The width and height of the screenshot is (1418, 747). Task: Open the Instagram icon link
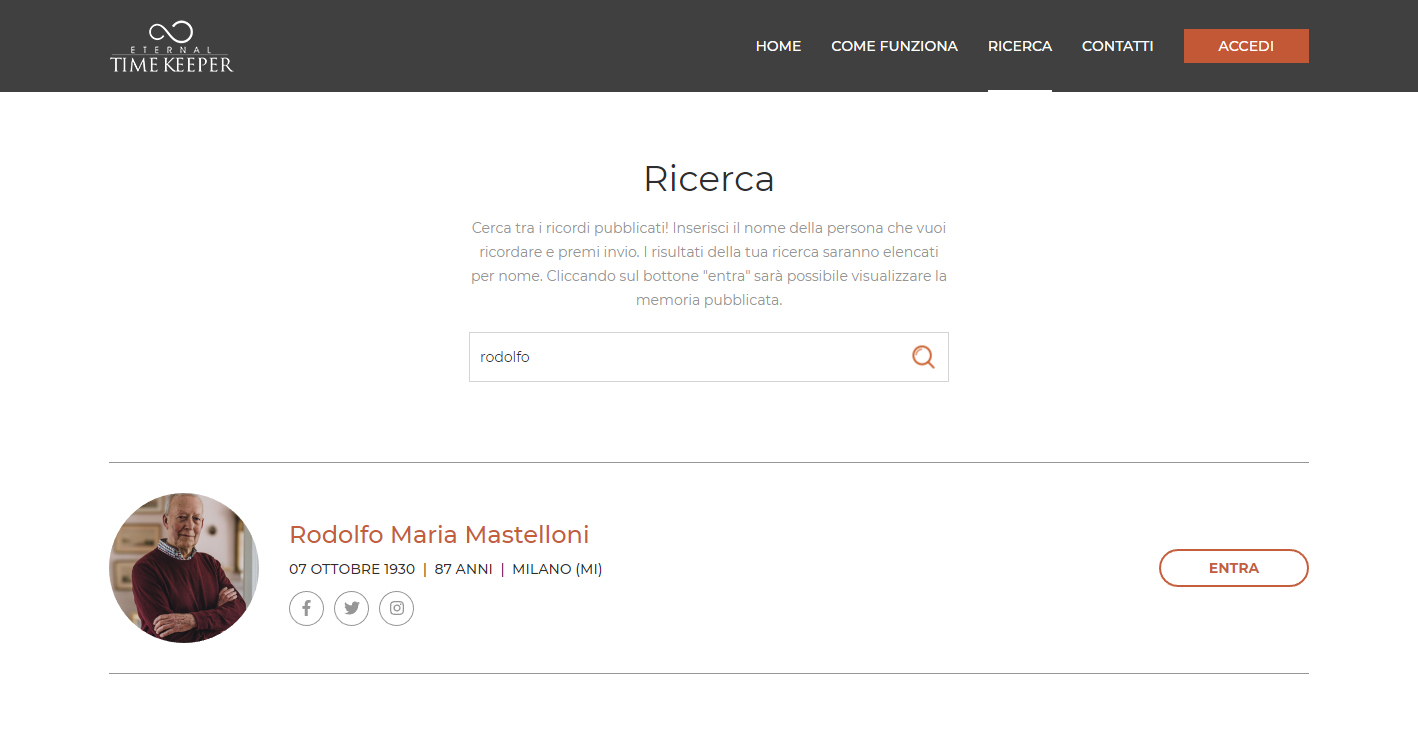click(396, 608)
